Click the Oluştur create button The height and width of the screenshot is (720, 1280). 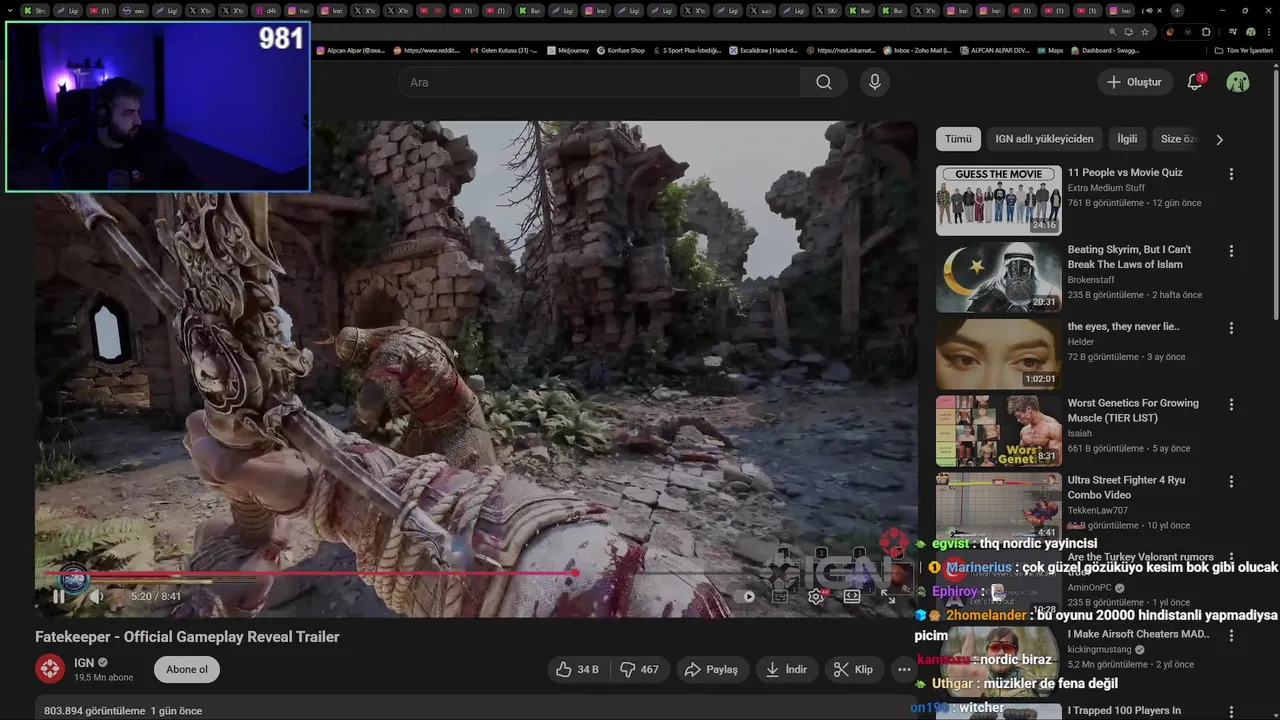click(x=1135, y=82)
